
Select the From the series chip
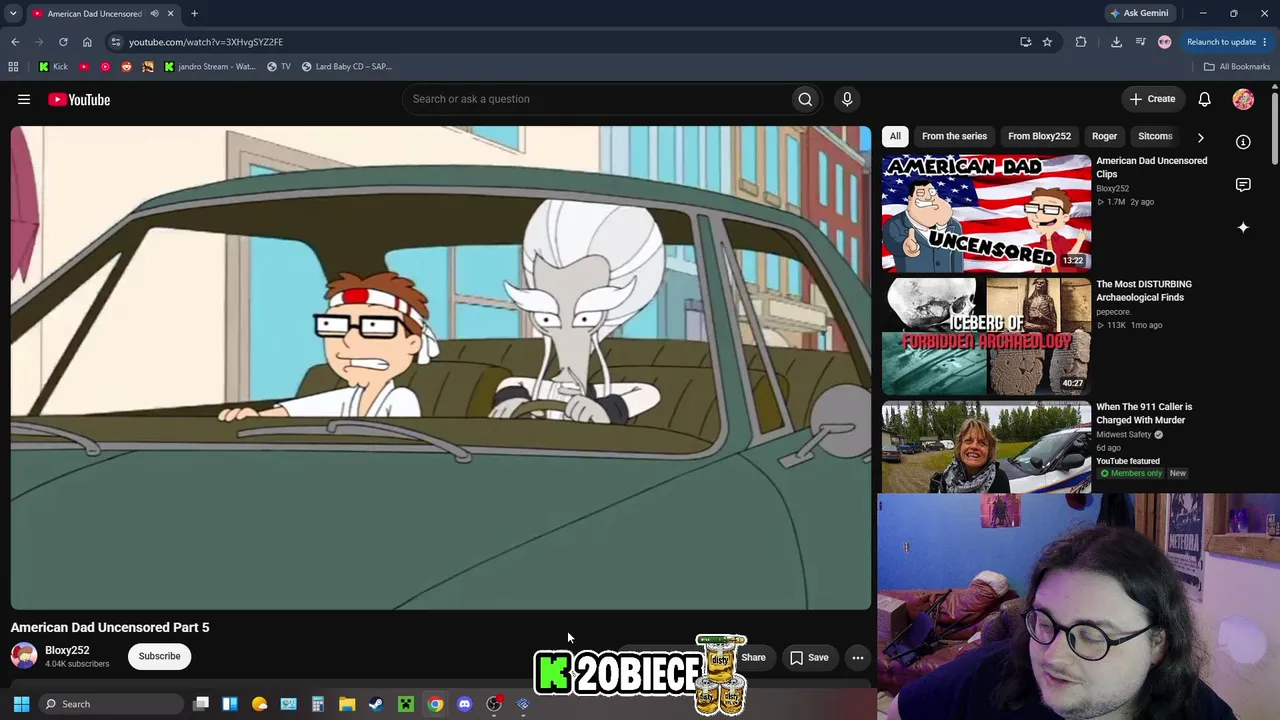pos(954,136)
